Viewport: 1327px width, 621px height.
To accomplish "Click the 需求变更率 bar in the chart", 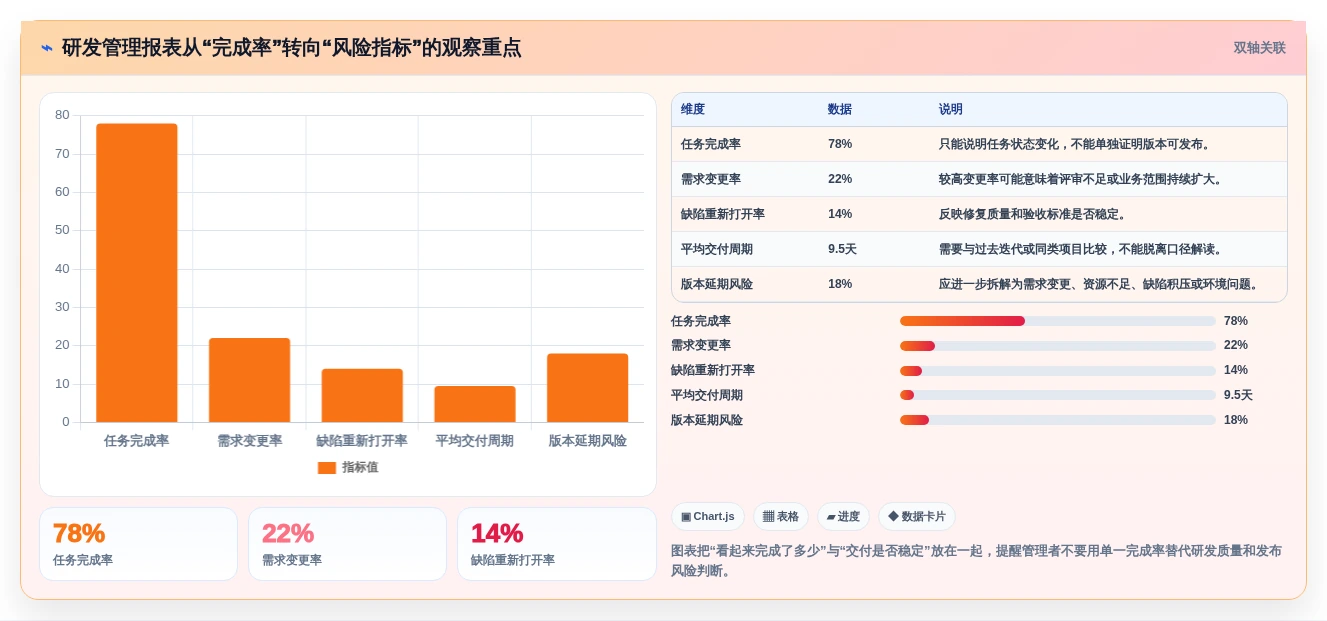I will [x=250, y=380].
